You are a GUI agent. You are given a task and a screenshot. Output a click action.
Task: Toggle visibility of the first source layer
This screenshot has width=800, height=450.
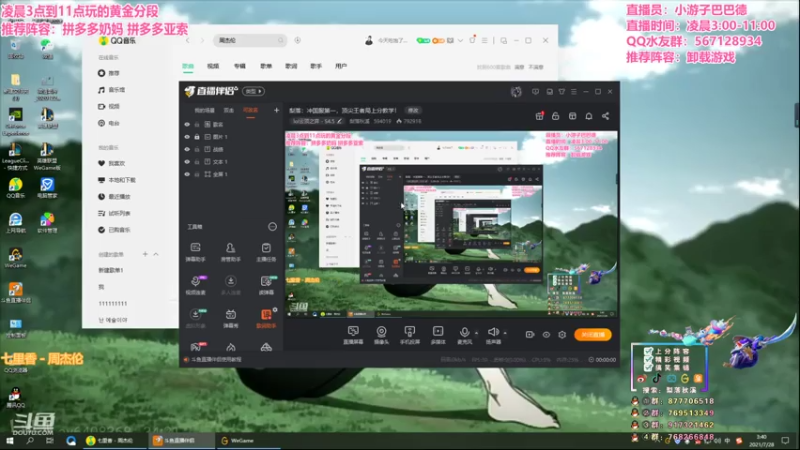click(x=187, y=124)
